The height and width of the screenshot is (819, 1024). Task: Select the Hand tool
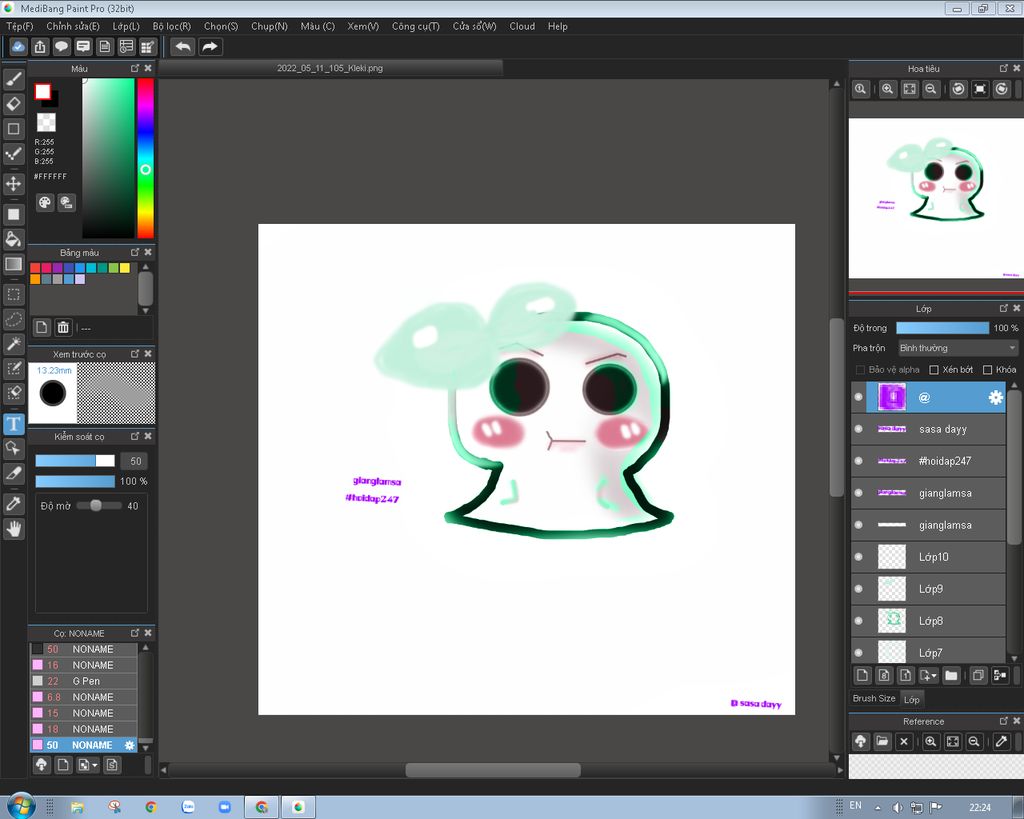coord(14,528)
